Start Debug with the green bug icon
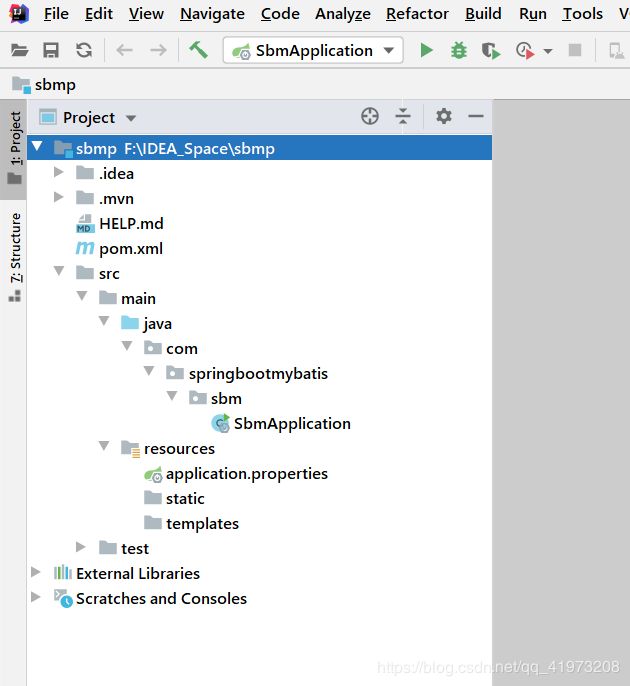The image size is (630, 686). coord(458,50)
